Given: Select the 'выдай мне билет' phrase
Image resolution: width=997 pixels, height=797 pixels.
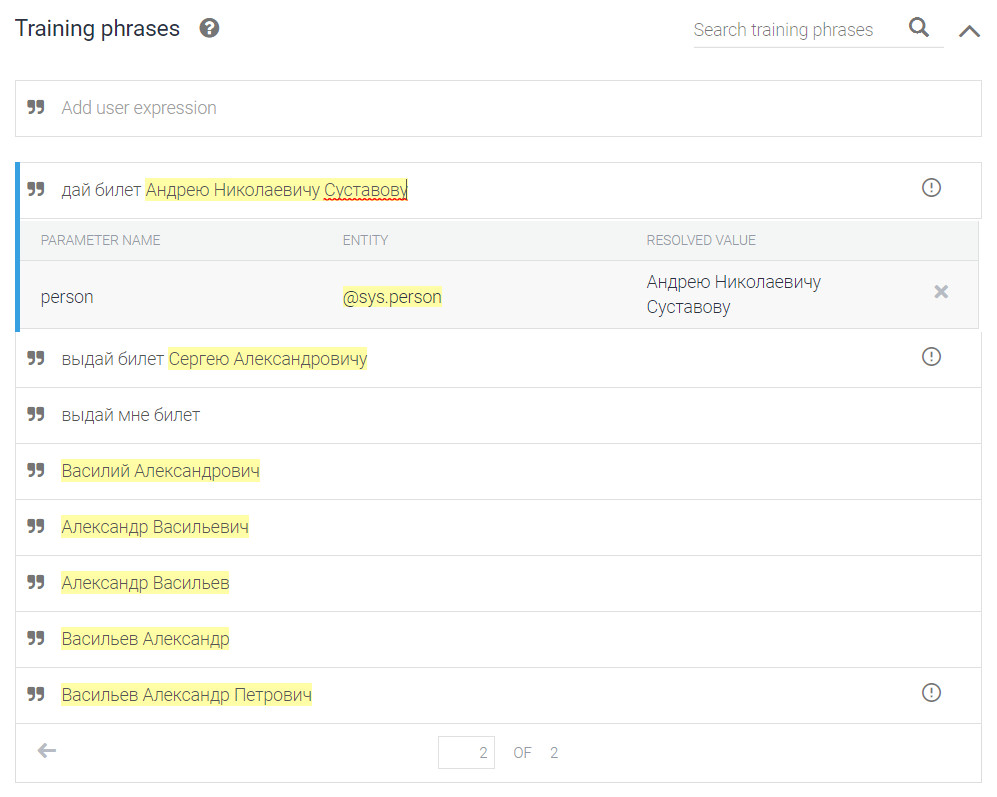Looking at the screenshot, I should pos(131,415).
